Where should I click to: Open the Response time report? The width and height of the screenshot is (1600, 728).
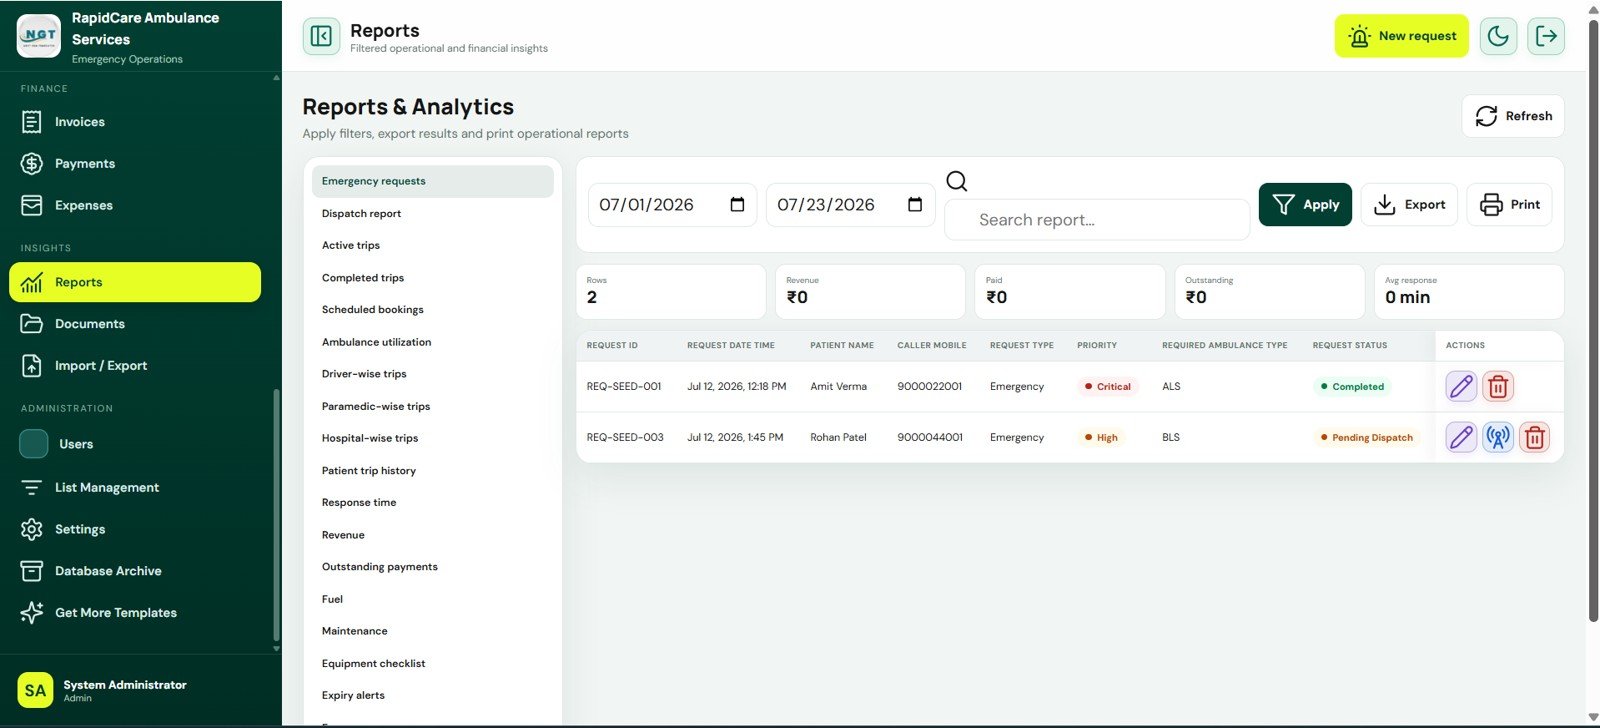pos(432,503)
